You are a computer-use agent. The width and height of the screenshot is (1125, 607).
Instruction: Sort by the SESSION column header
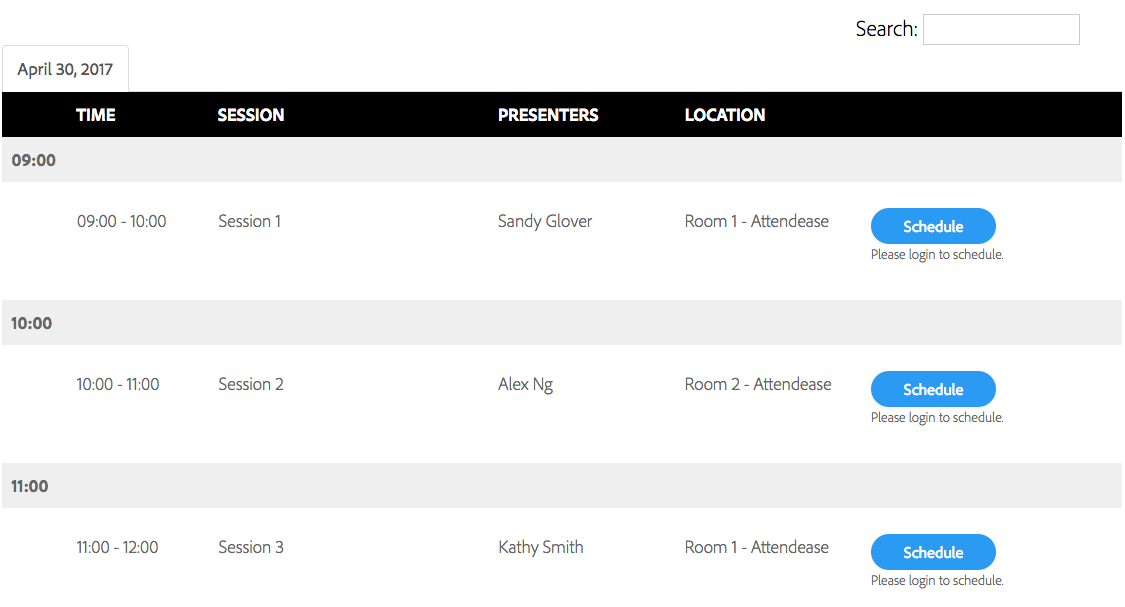[x=251, y=115]
